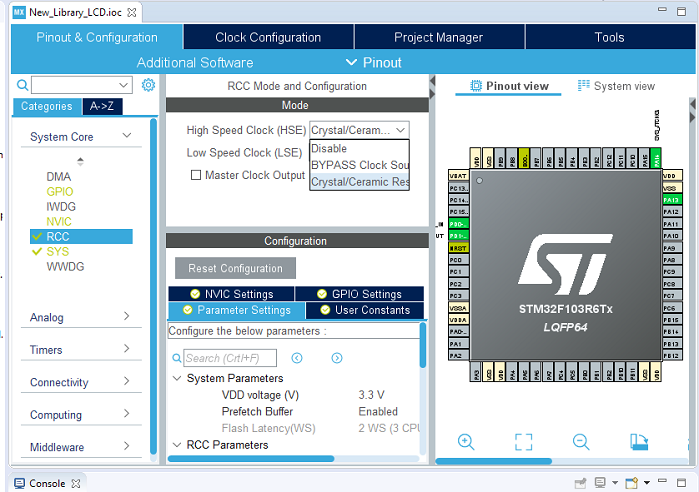The height and width of the screenshot is (492, 699).
Task: Select the PC3 pin on the chip
Action: [x=458, y=295]
